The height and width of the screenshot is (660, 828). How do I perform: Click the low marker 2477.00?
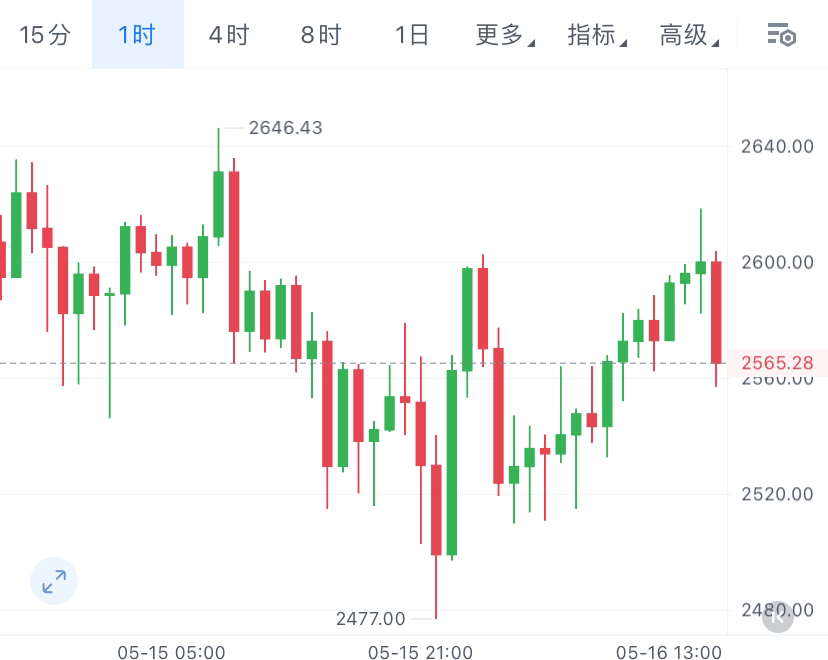coord(370,618)
